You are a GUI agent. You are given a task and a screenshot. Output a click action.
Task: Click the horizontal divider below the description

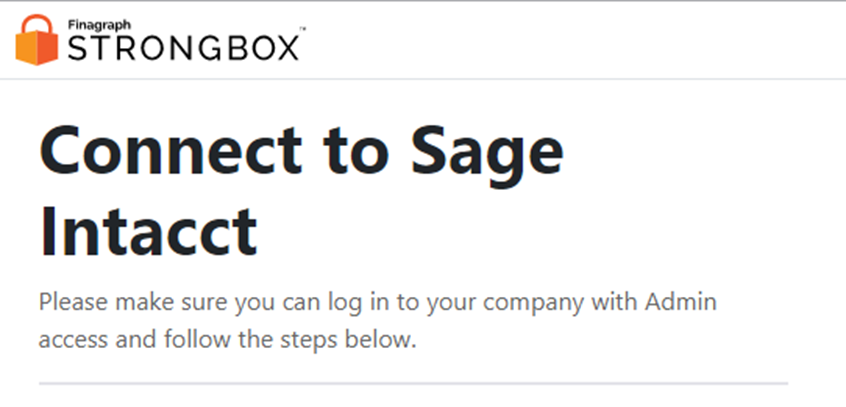[413, 384]
